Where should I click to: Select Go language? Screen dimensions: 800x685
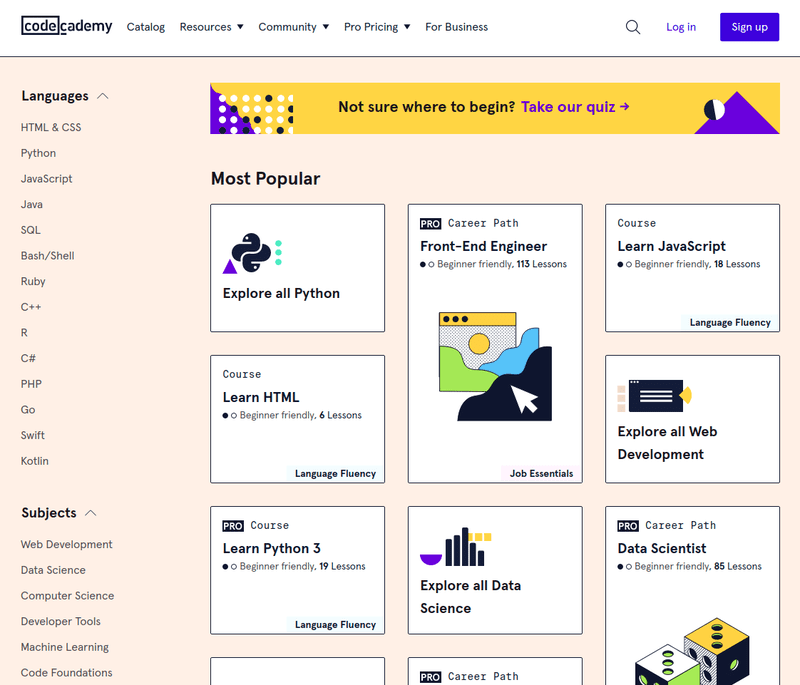(28, 410)
